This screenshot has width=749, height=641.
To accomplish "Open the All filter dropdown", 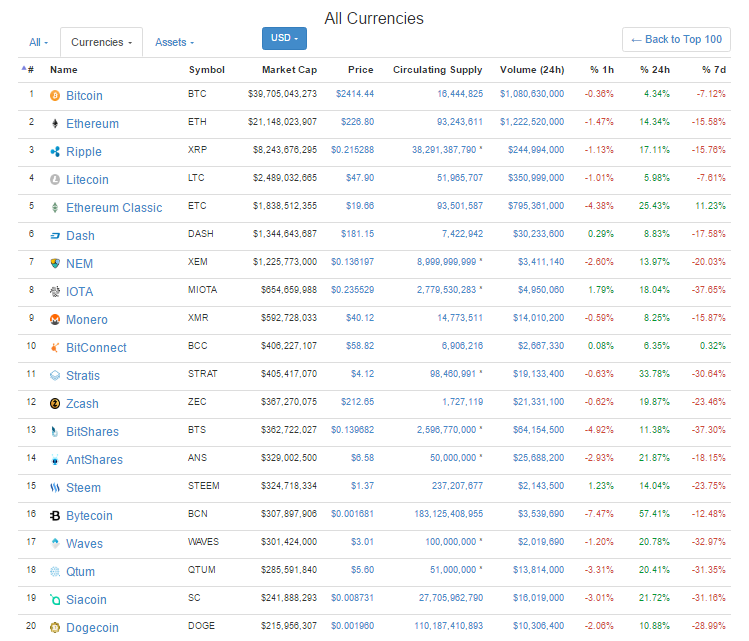I will 38,43.
